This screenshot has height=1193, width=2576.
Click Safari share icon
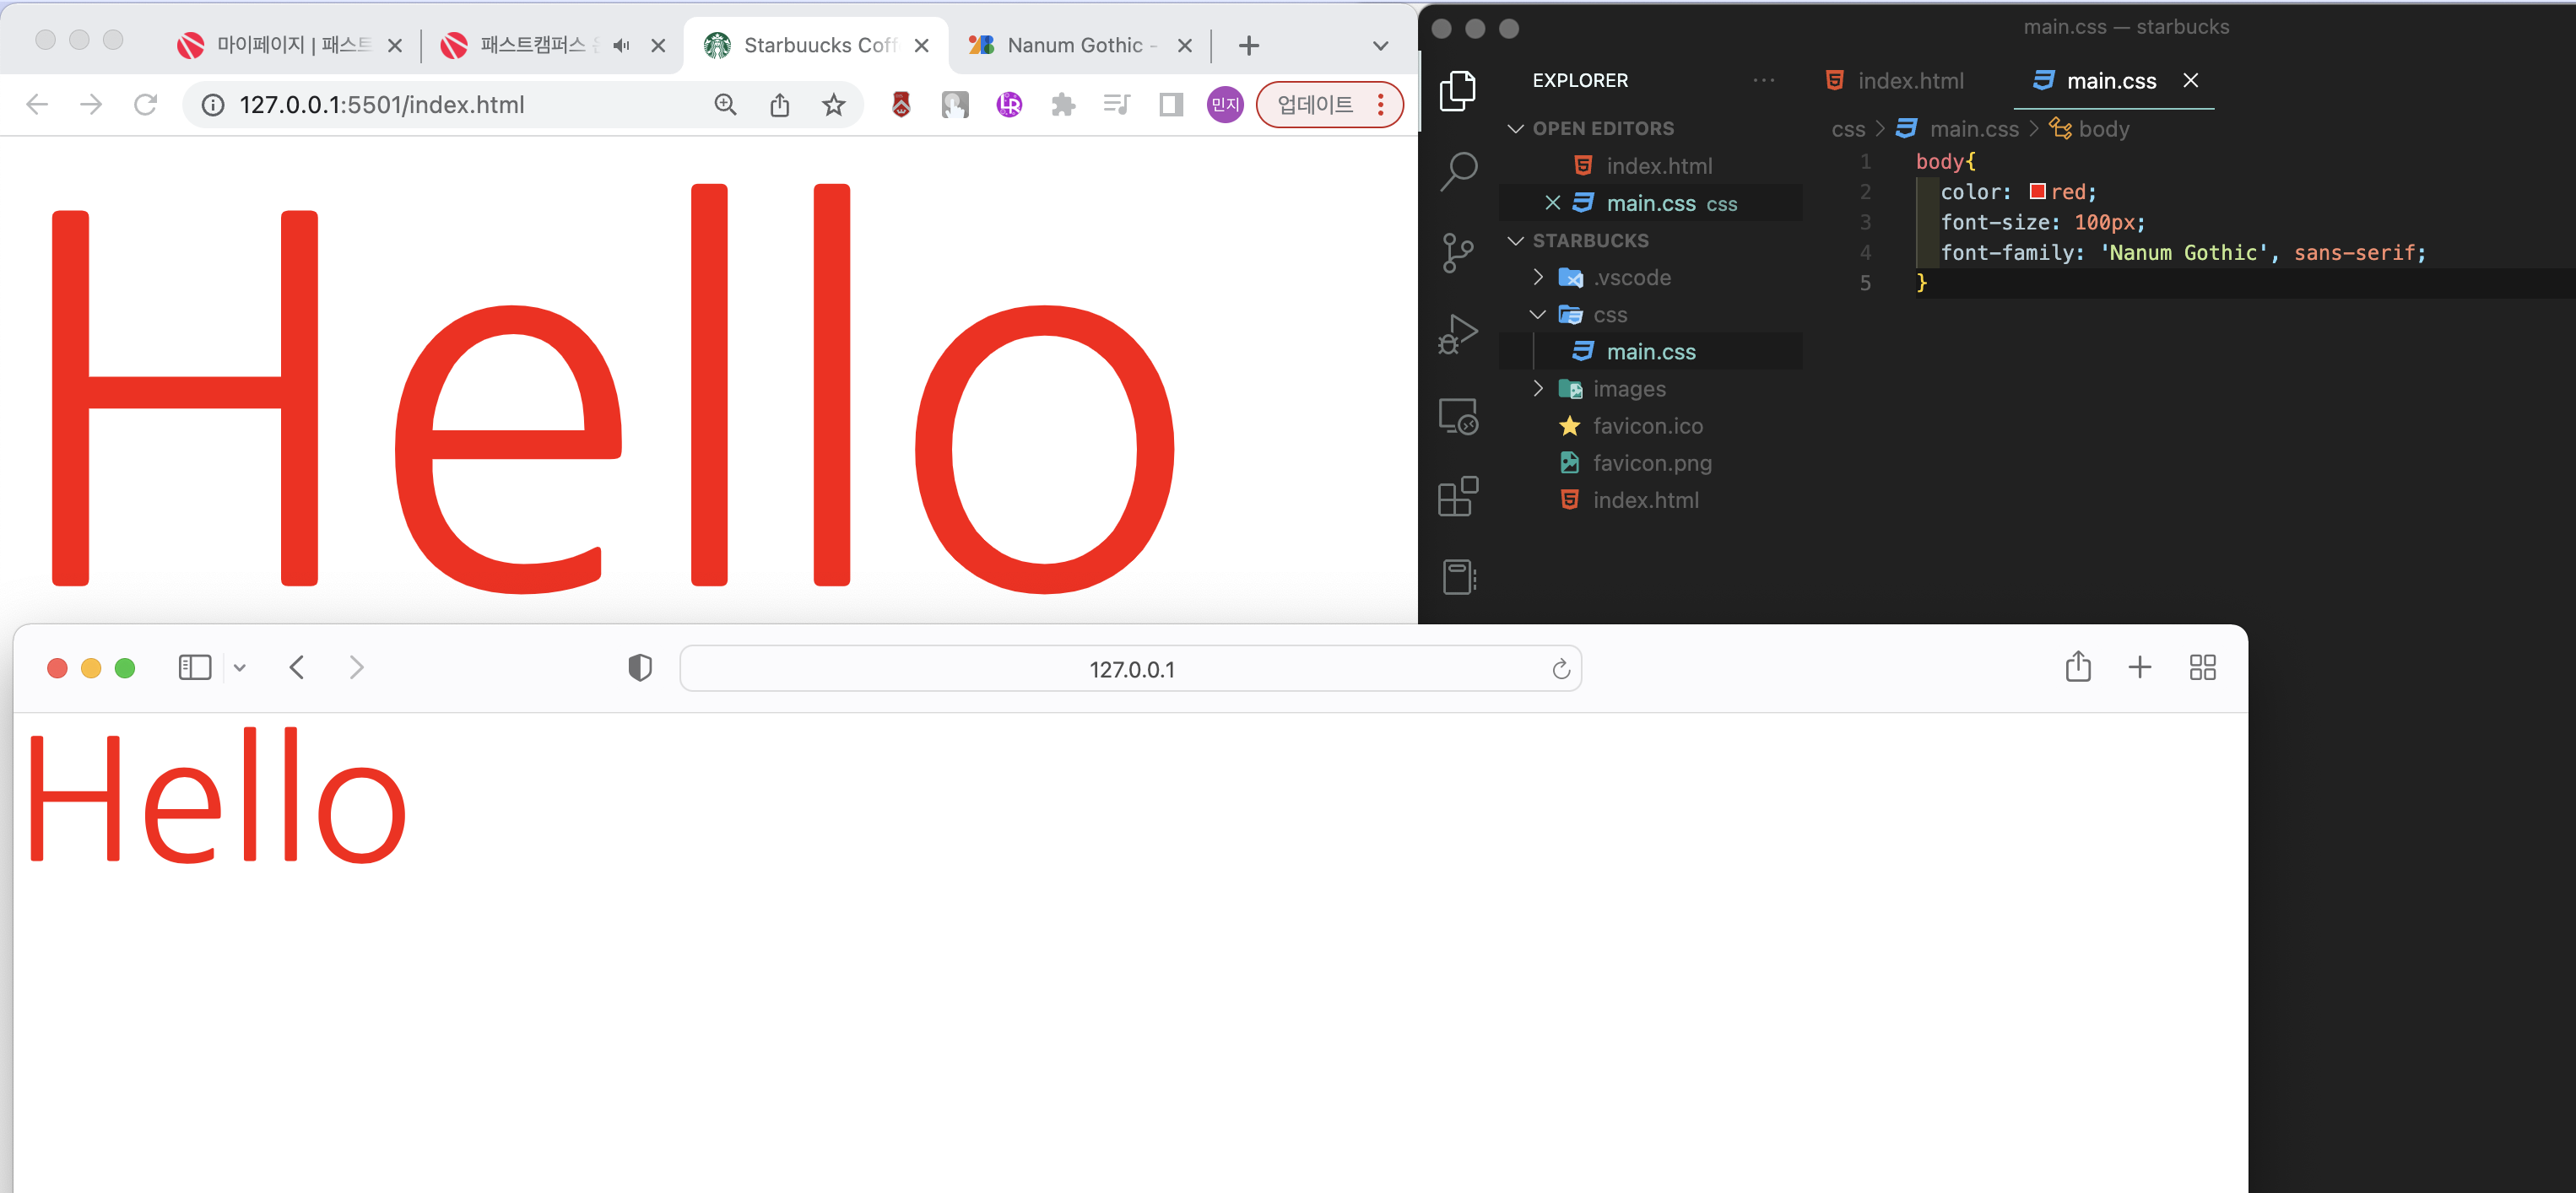click(x=2078, y=667)
